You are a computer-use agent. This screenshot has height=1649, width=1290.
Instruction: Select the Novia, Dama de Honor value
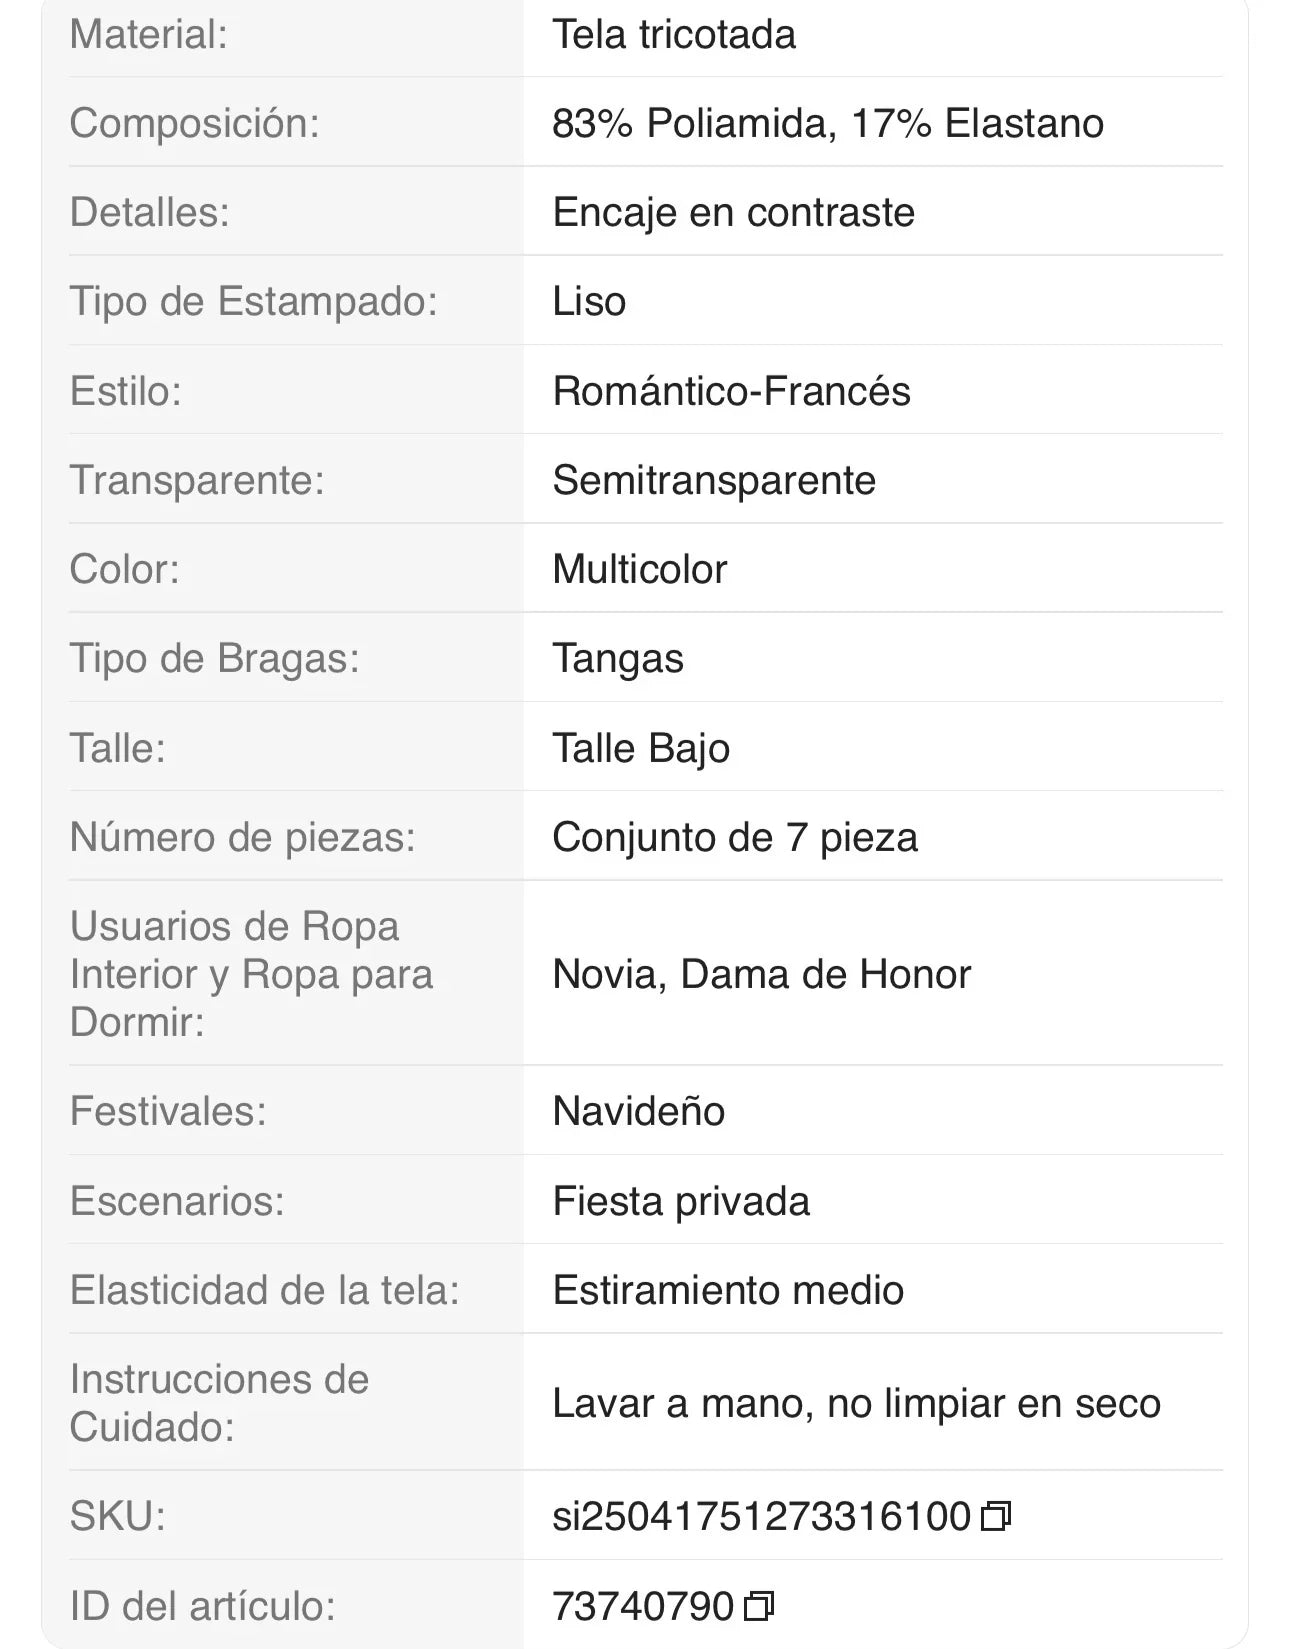(760, 975)
